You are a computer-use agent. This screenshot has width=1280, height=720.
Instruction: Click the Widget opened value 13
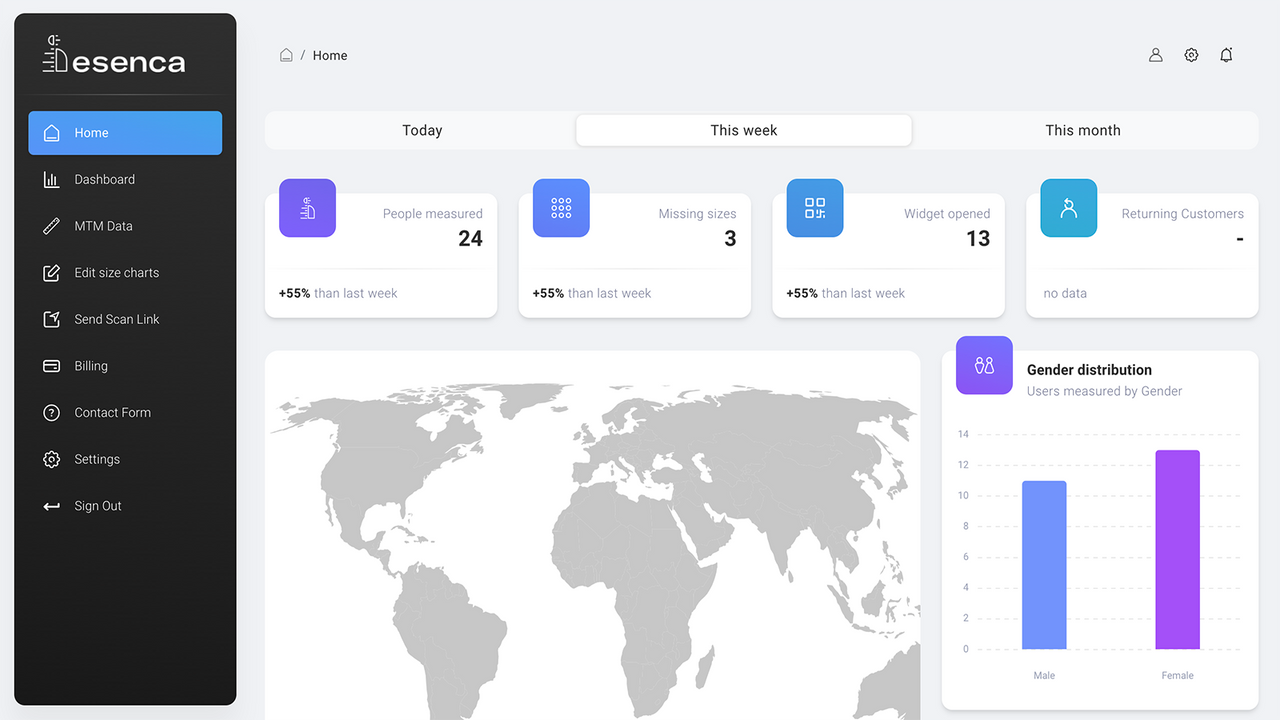point(978,238)
